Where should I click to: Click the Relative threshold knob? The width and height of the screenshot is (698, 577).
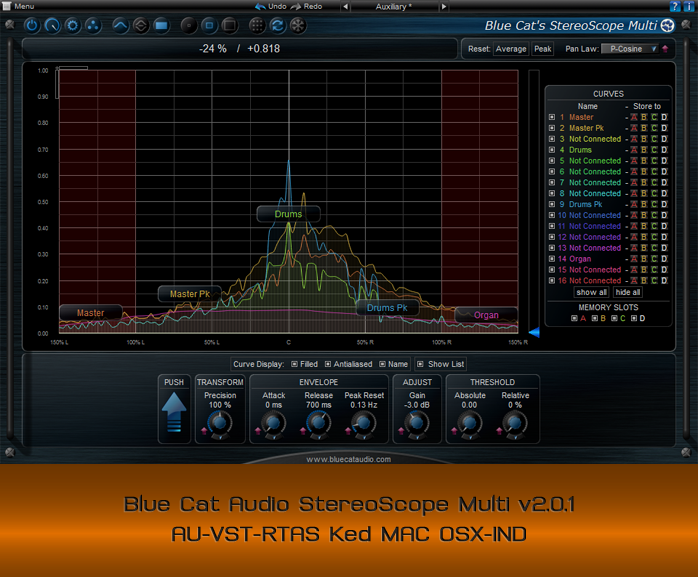pyautogui.click(x=515, y=423)
